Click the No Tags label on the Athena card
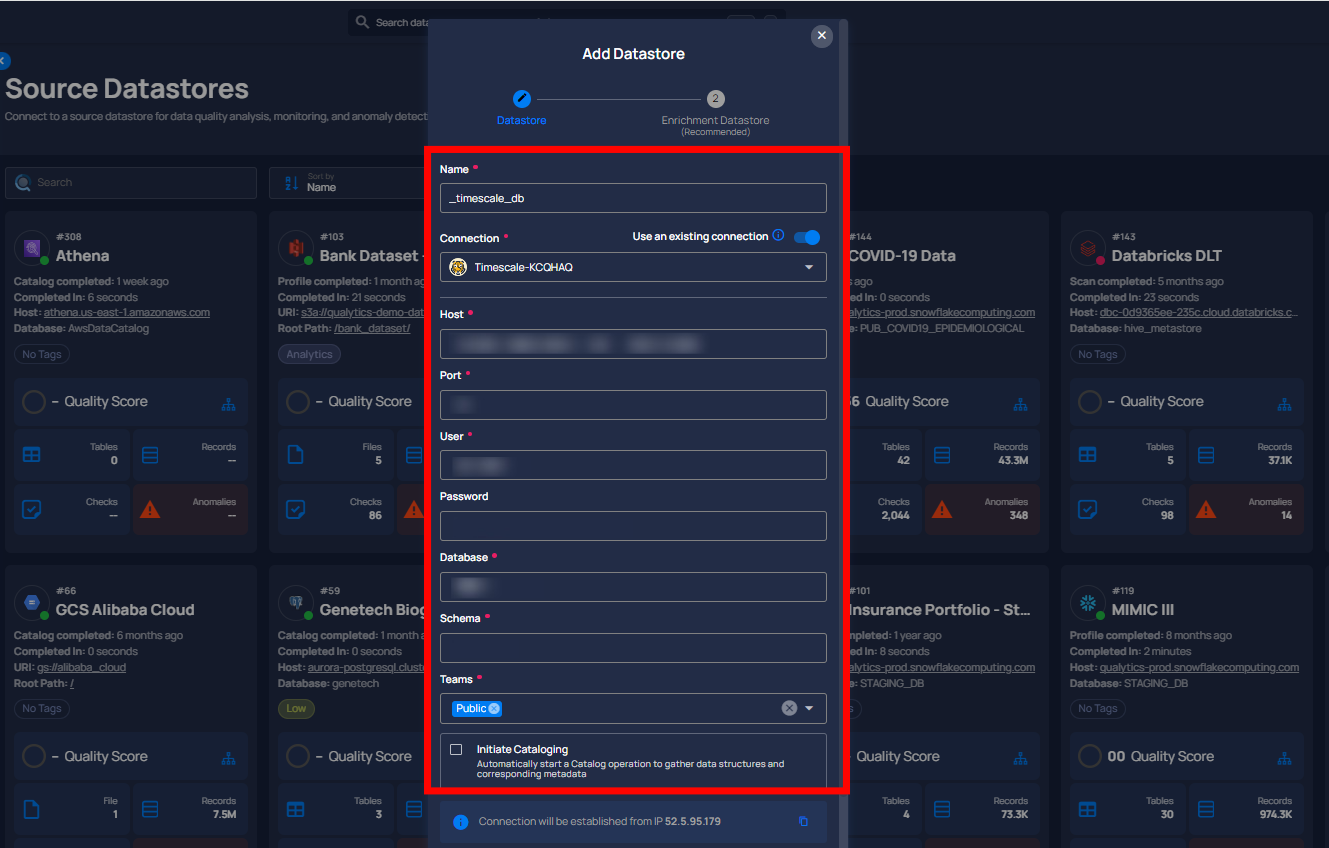This screenshot has height=848, width=1329. (42, 354)
